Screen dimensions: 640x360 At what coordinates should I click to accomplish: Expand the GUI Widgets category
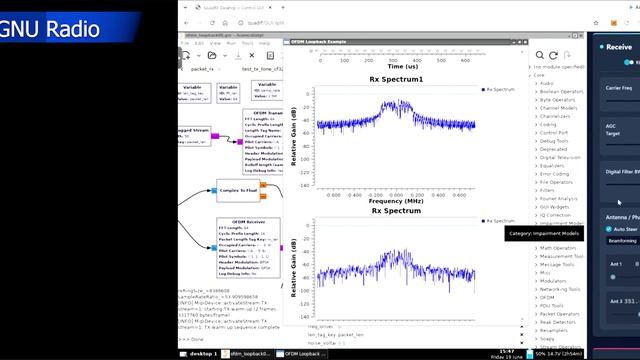tap(536, 207)
